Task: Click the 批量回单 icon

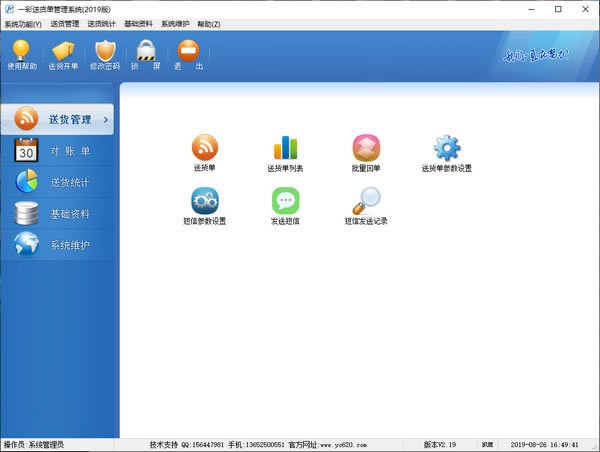Action: coord(366,148)
